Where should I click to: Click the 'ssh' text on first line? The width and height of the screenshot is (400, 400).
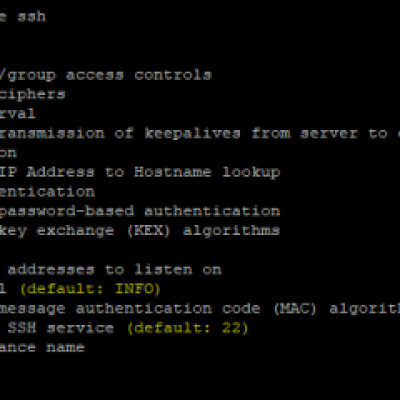tap(32, 17)
